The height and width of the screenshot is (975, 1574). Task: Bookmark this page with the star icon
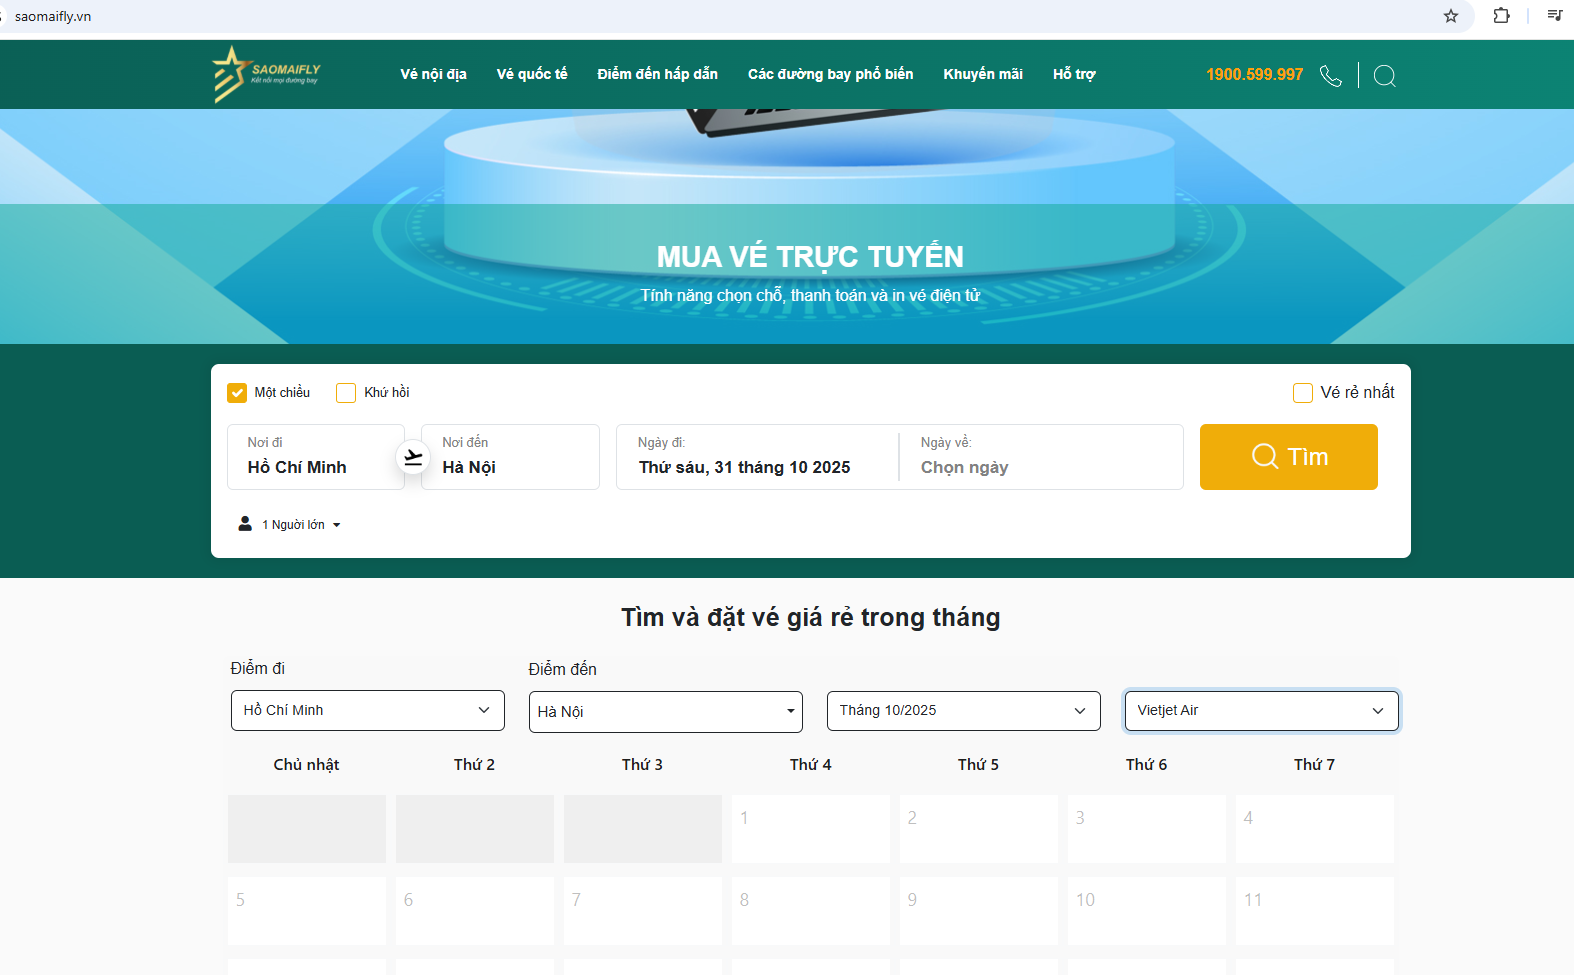[x=1450, y=16]
